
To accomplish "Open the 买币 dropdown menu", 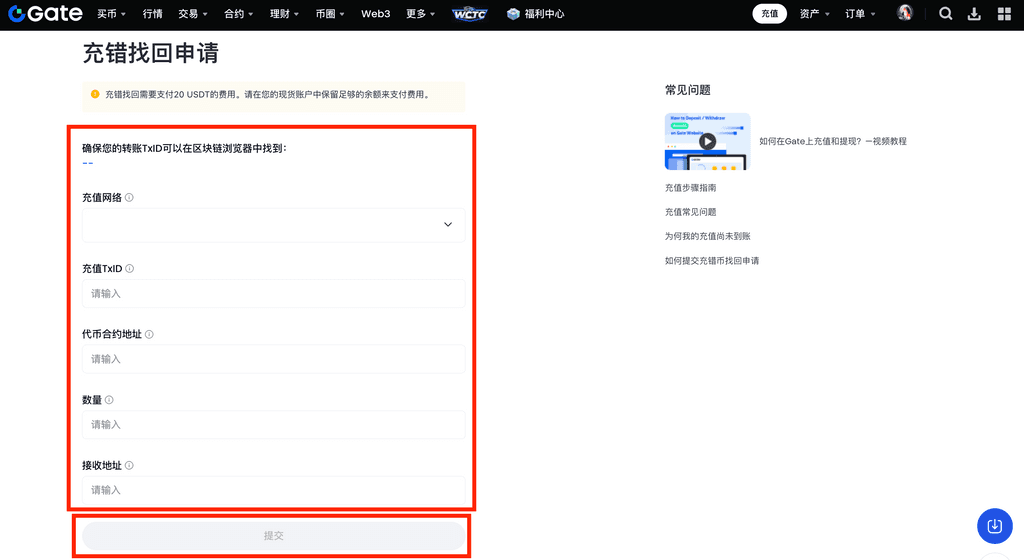I will coord(112,14).
